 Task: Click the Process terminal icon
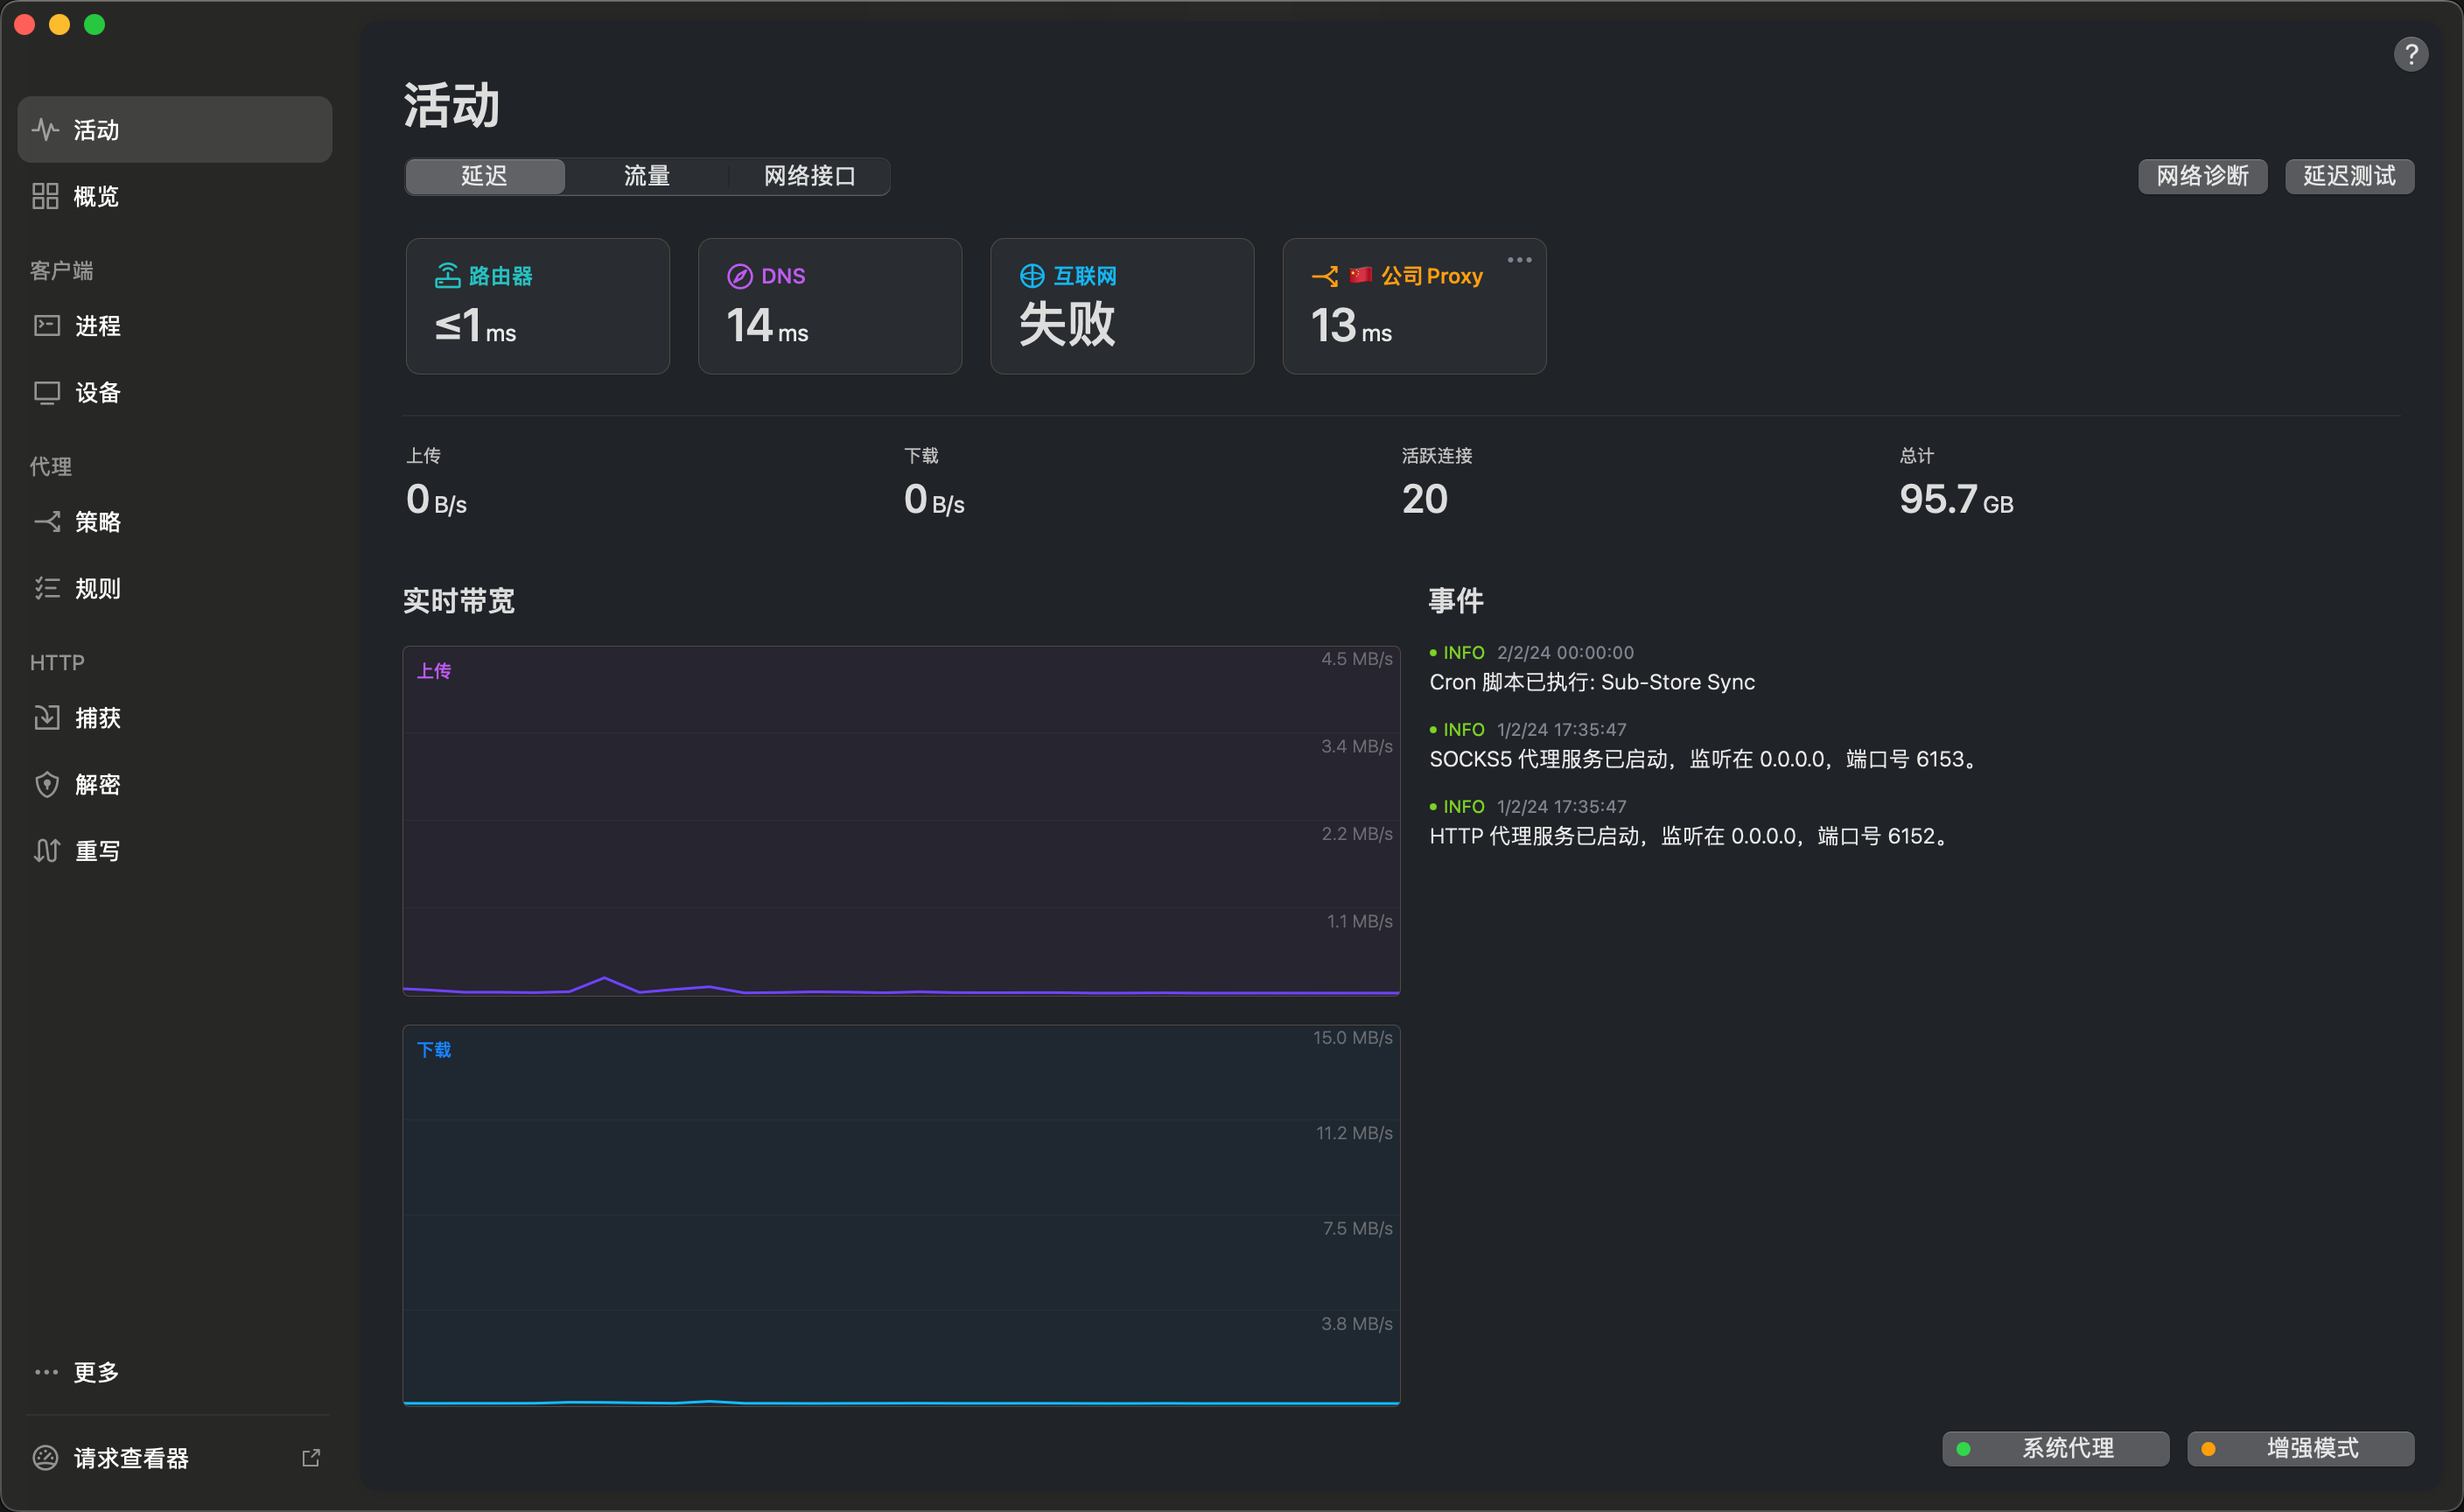(x=47, y=326)
